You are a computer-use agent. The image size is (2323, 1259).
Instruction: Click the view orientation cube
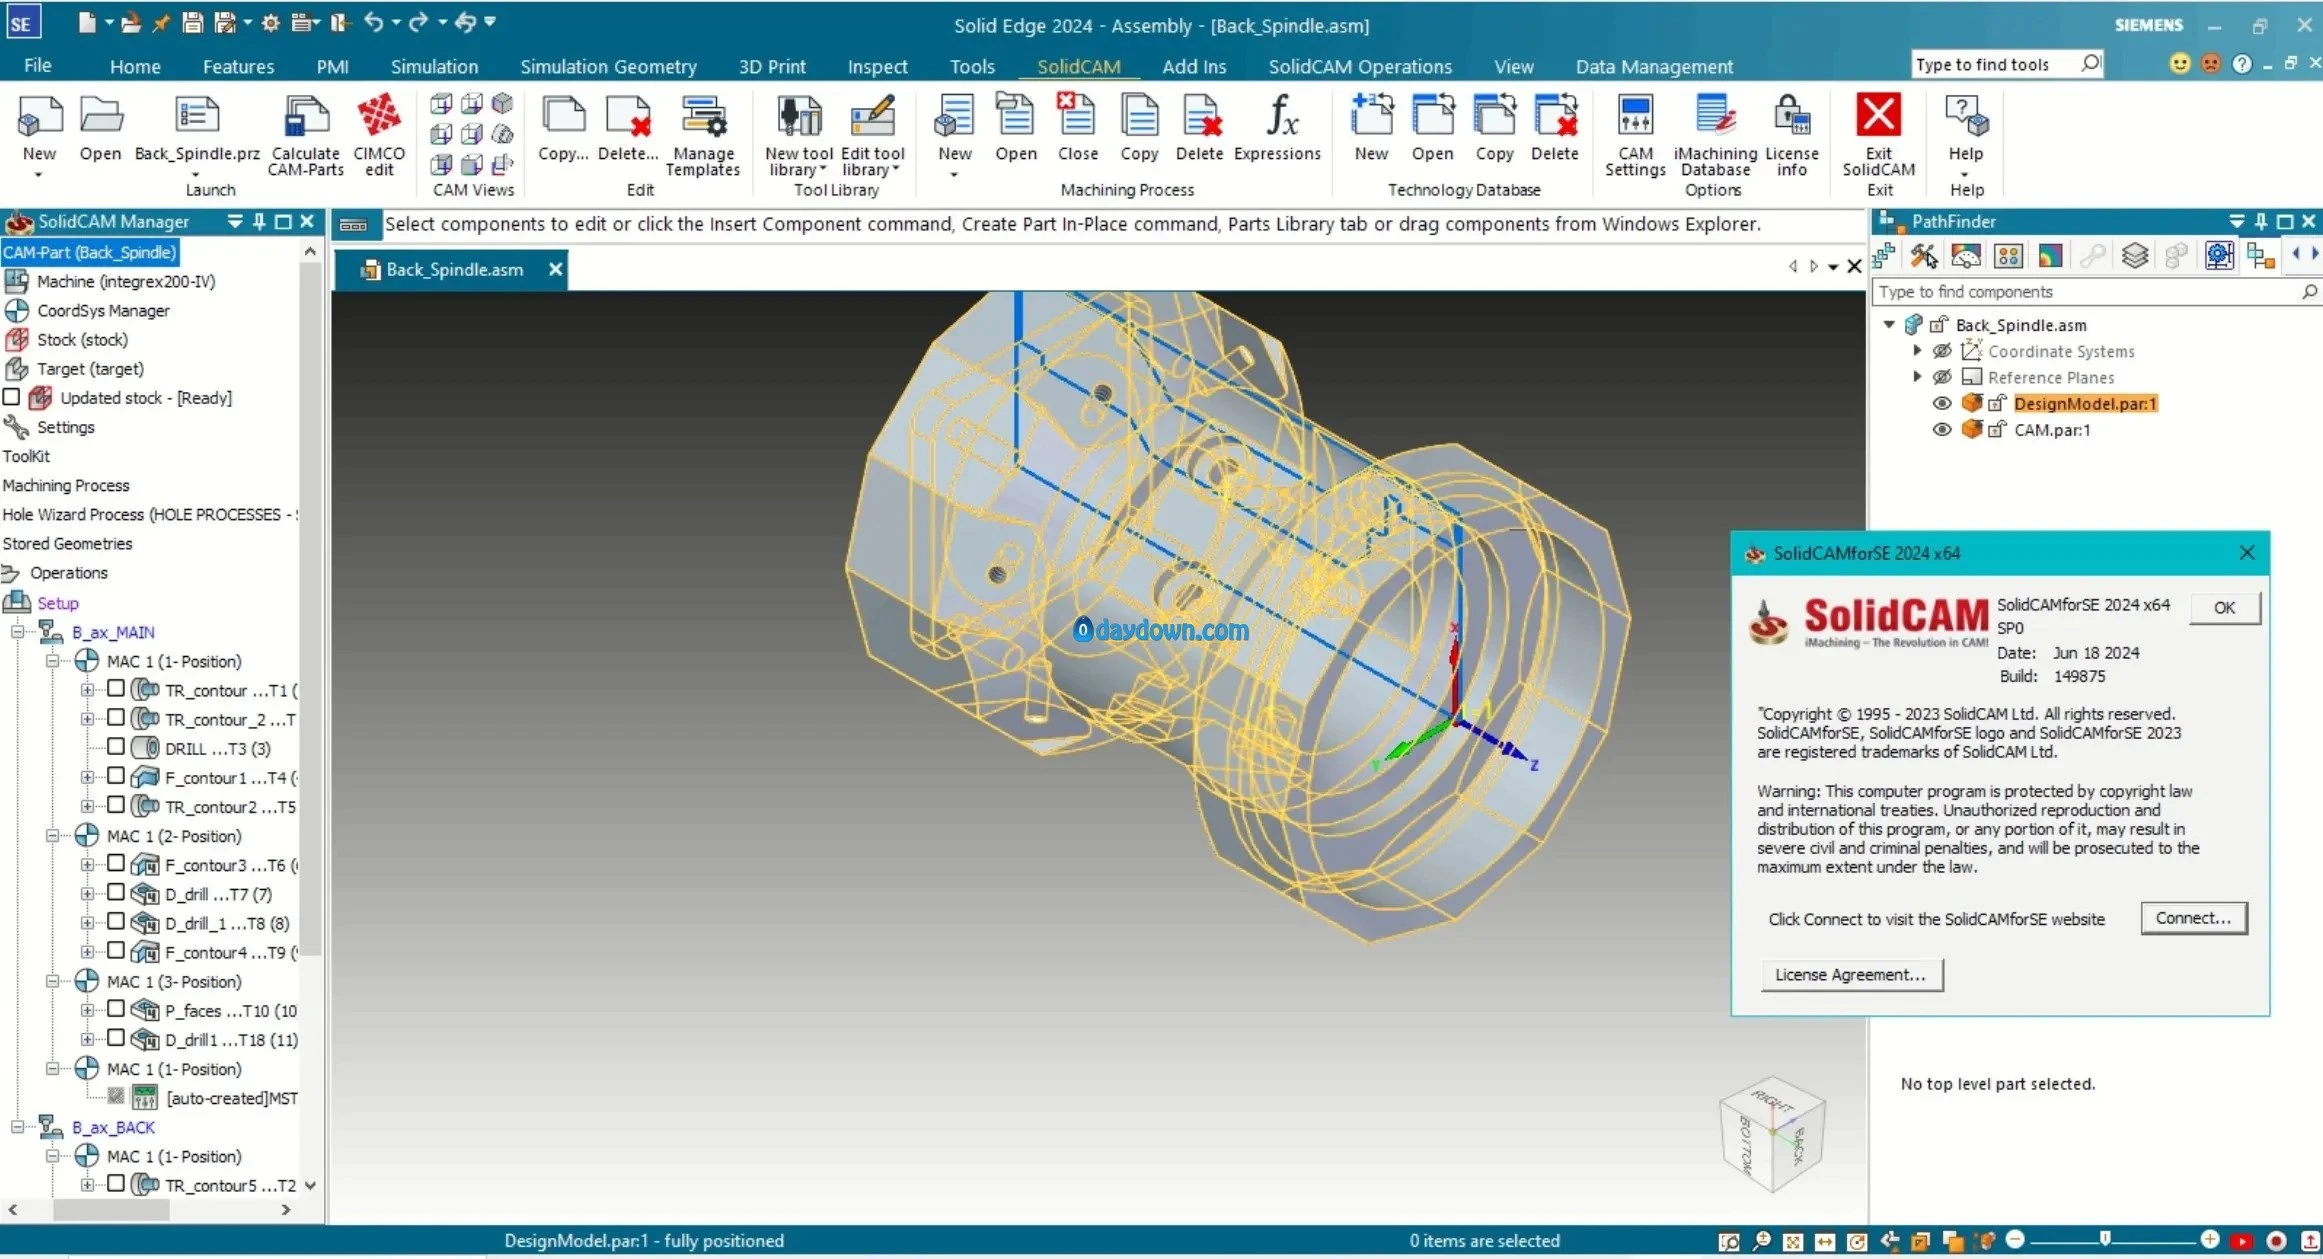tap(1772, 1132)
